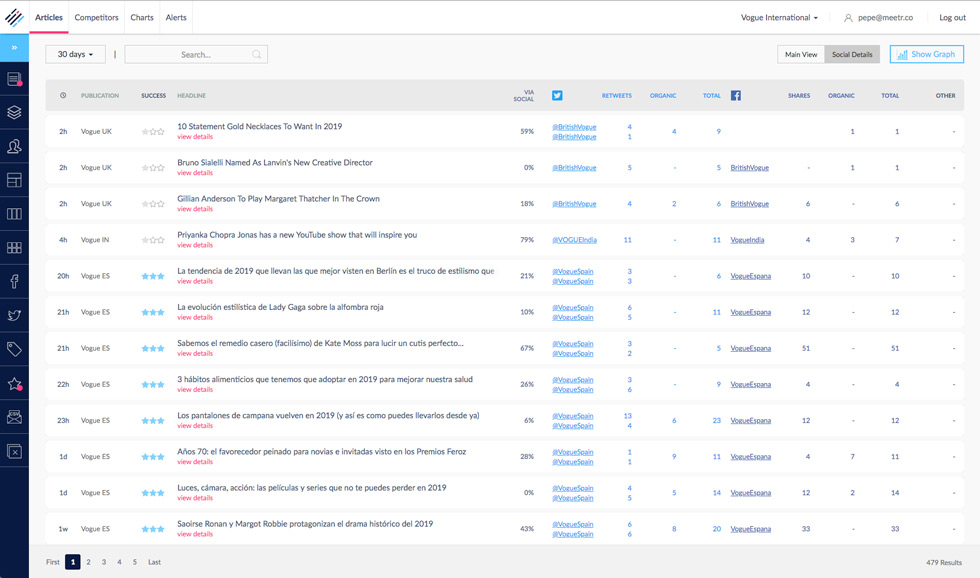Rate the Priyanka Chopra article's success stars
Image resolution: width=980 pixels, height=578 pixels.
tap(153, 240)
